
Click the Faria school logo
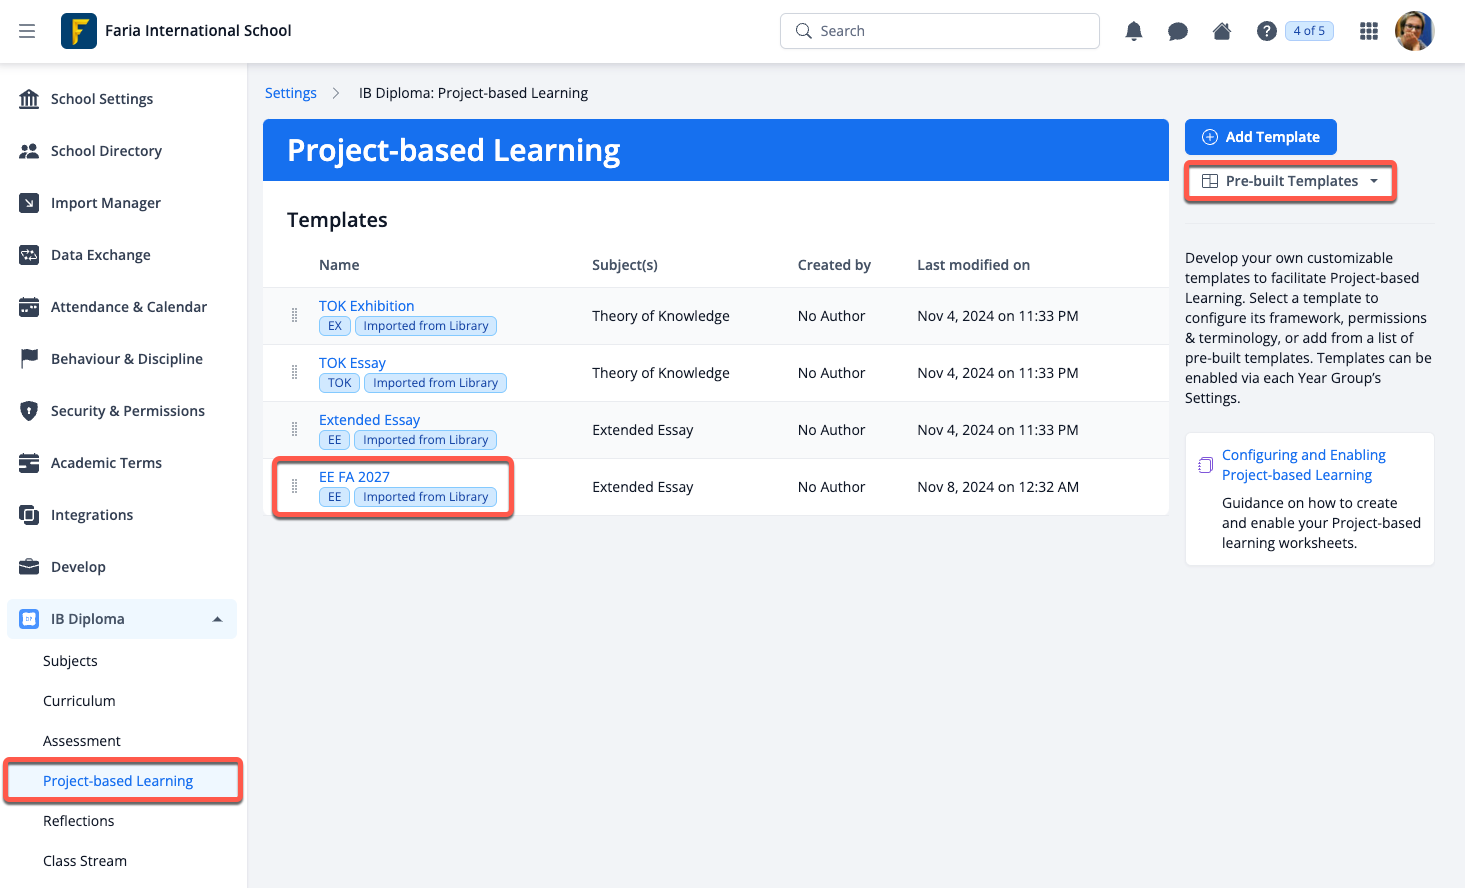point(79,31)
